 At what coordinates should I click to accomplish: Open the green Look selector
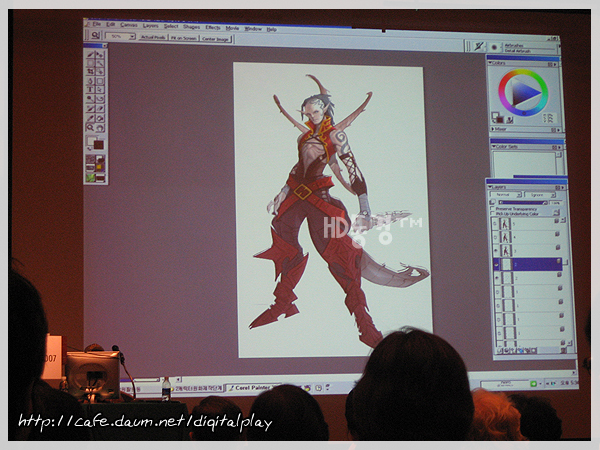point(90,178)
